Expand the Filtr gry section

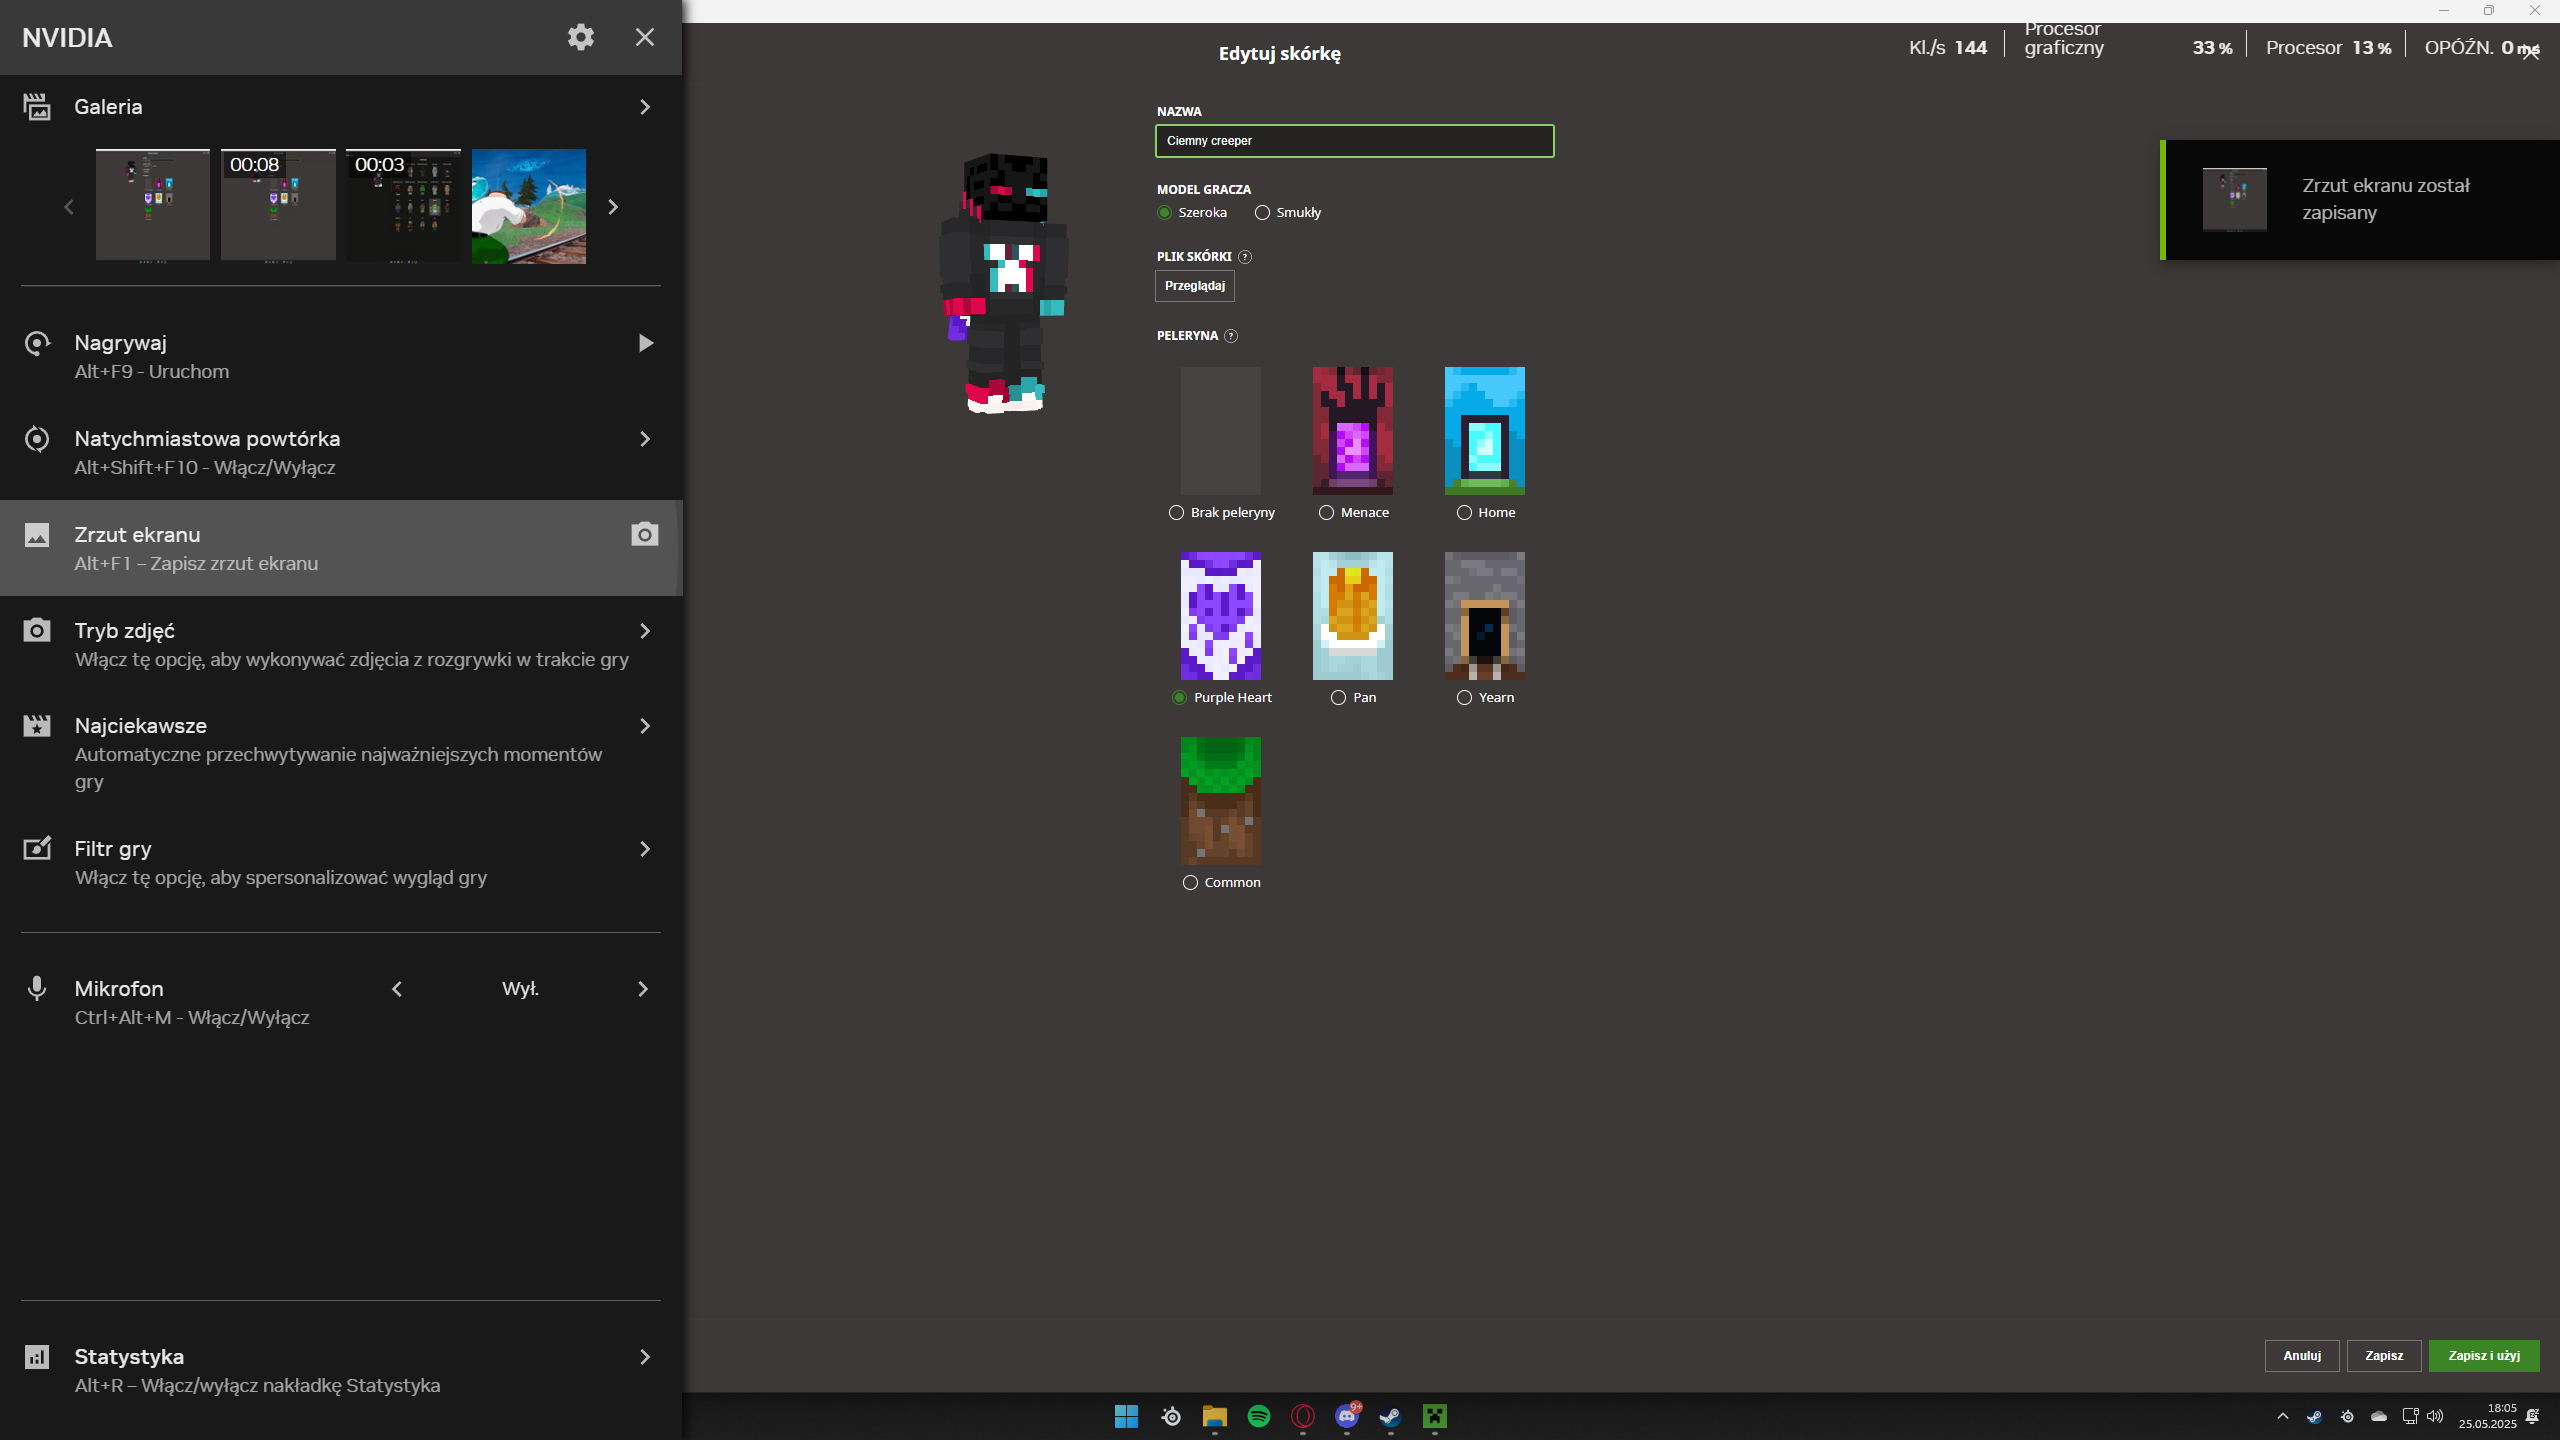[x=645, y=849]
